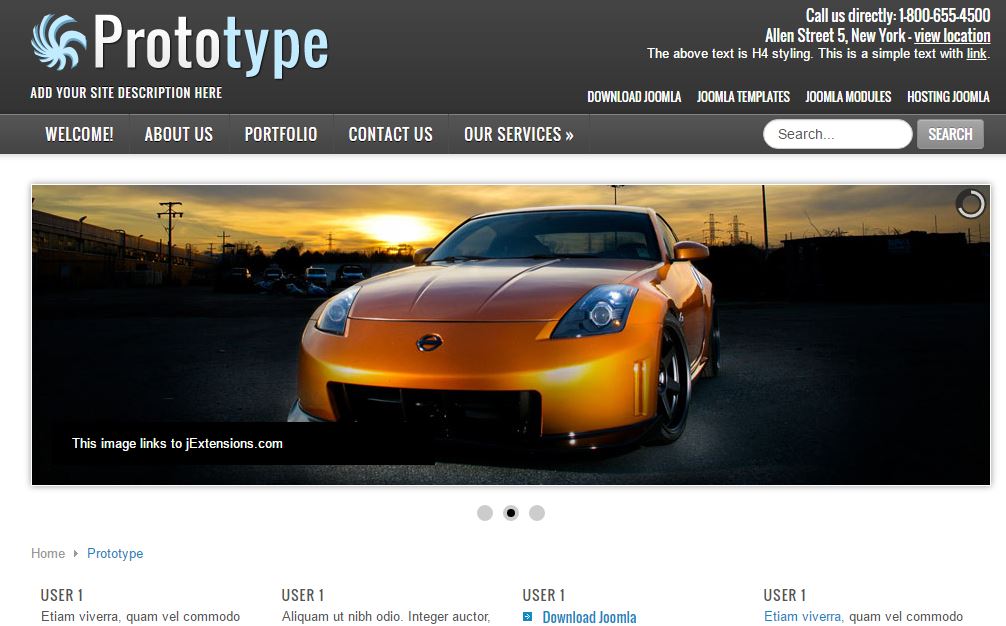Select the third slideshow dot

pos(537,513)
